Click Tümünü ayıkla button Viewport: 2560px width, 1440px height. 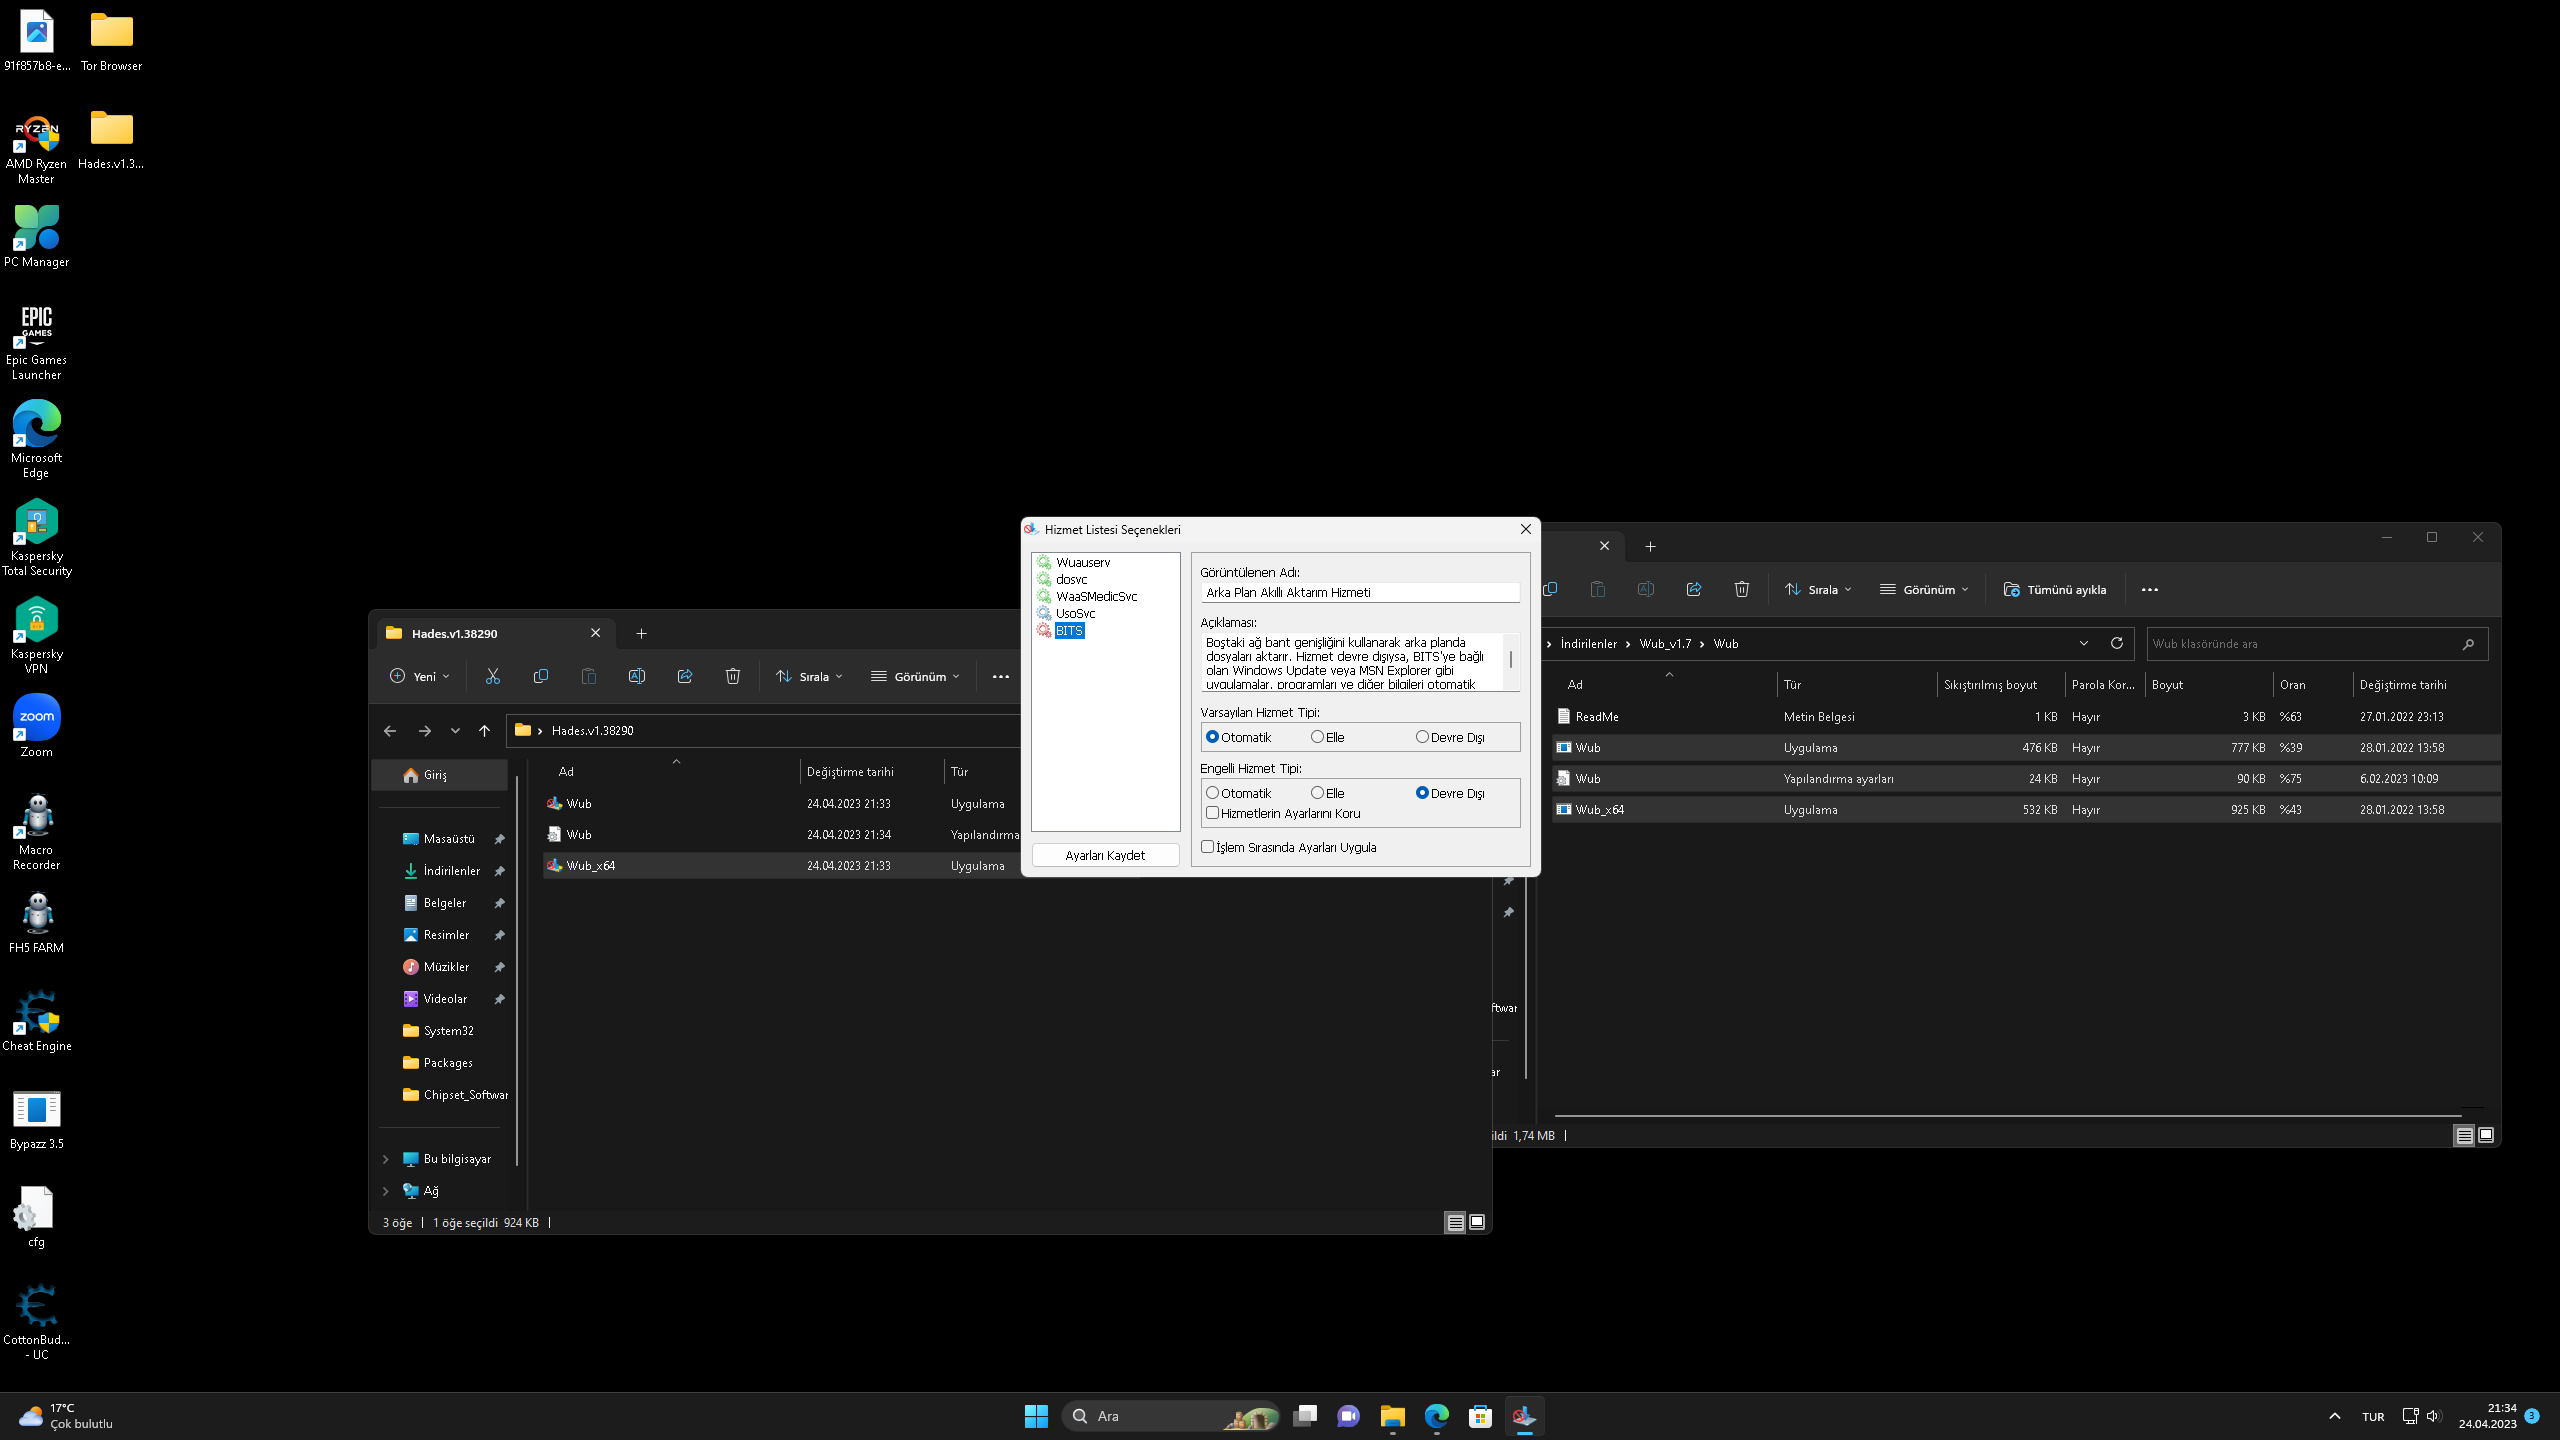(2055, 589)
